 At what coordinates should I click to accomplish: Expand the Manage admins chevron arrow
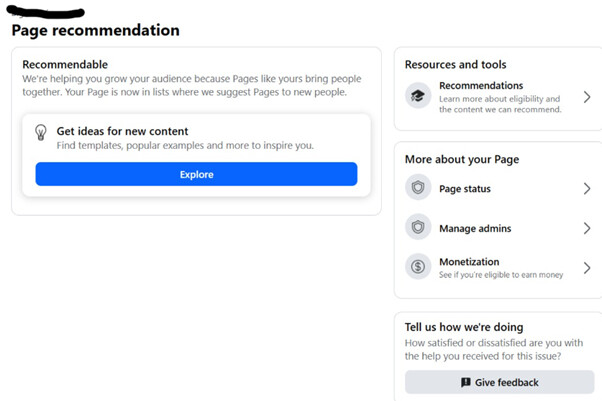587,228
